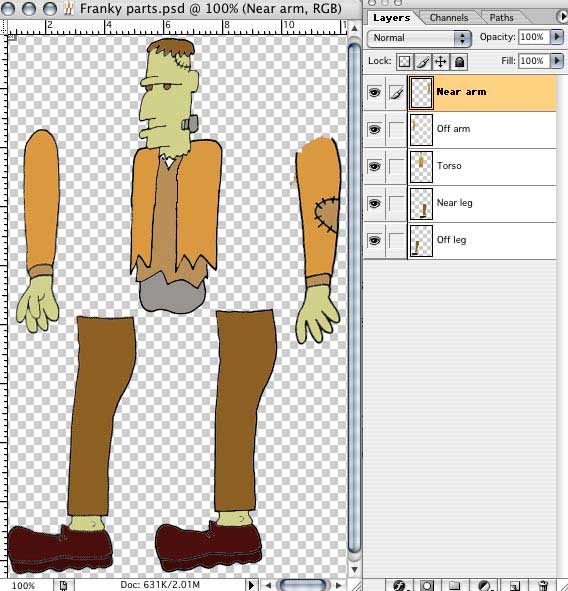Click the zoom percentage field in status bar
This screenshot has width=568, height=591.
[23, 586]
